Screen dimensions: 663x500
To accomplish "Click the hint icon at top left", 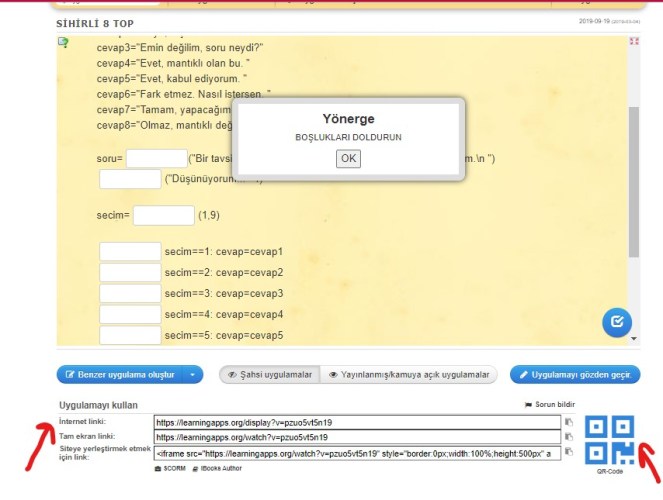I will point(64,42).
